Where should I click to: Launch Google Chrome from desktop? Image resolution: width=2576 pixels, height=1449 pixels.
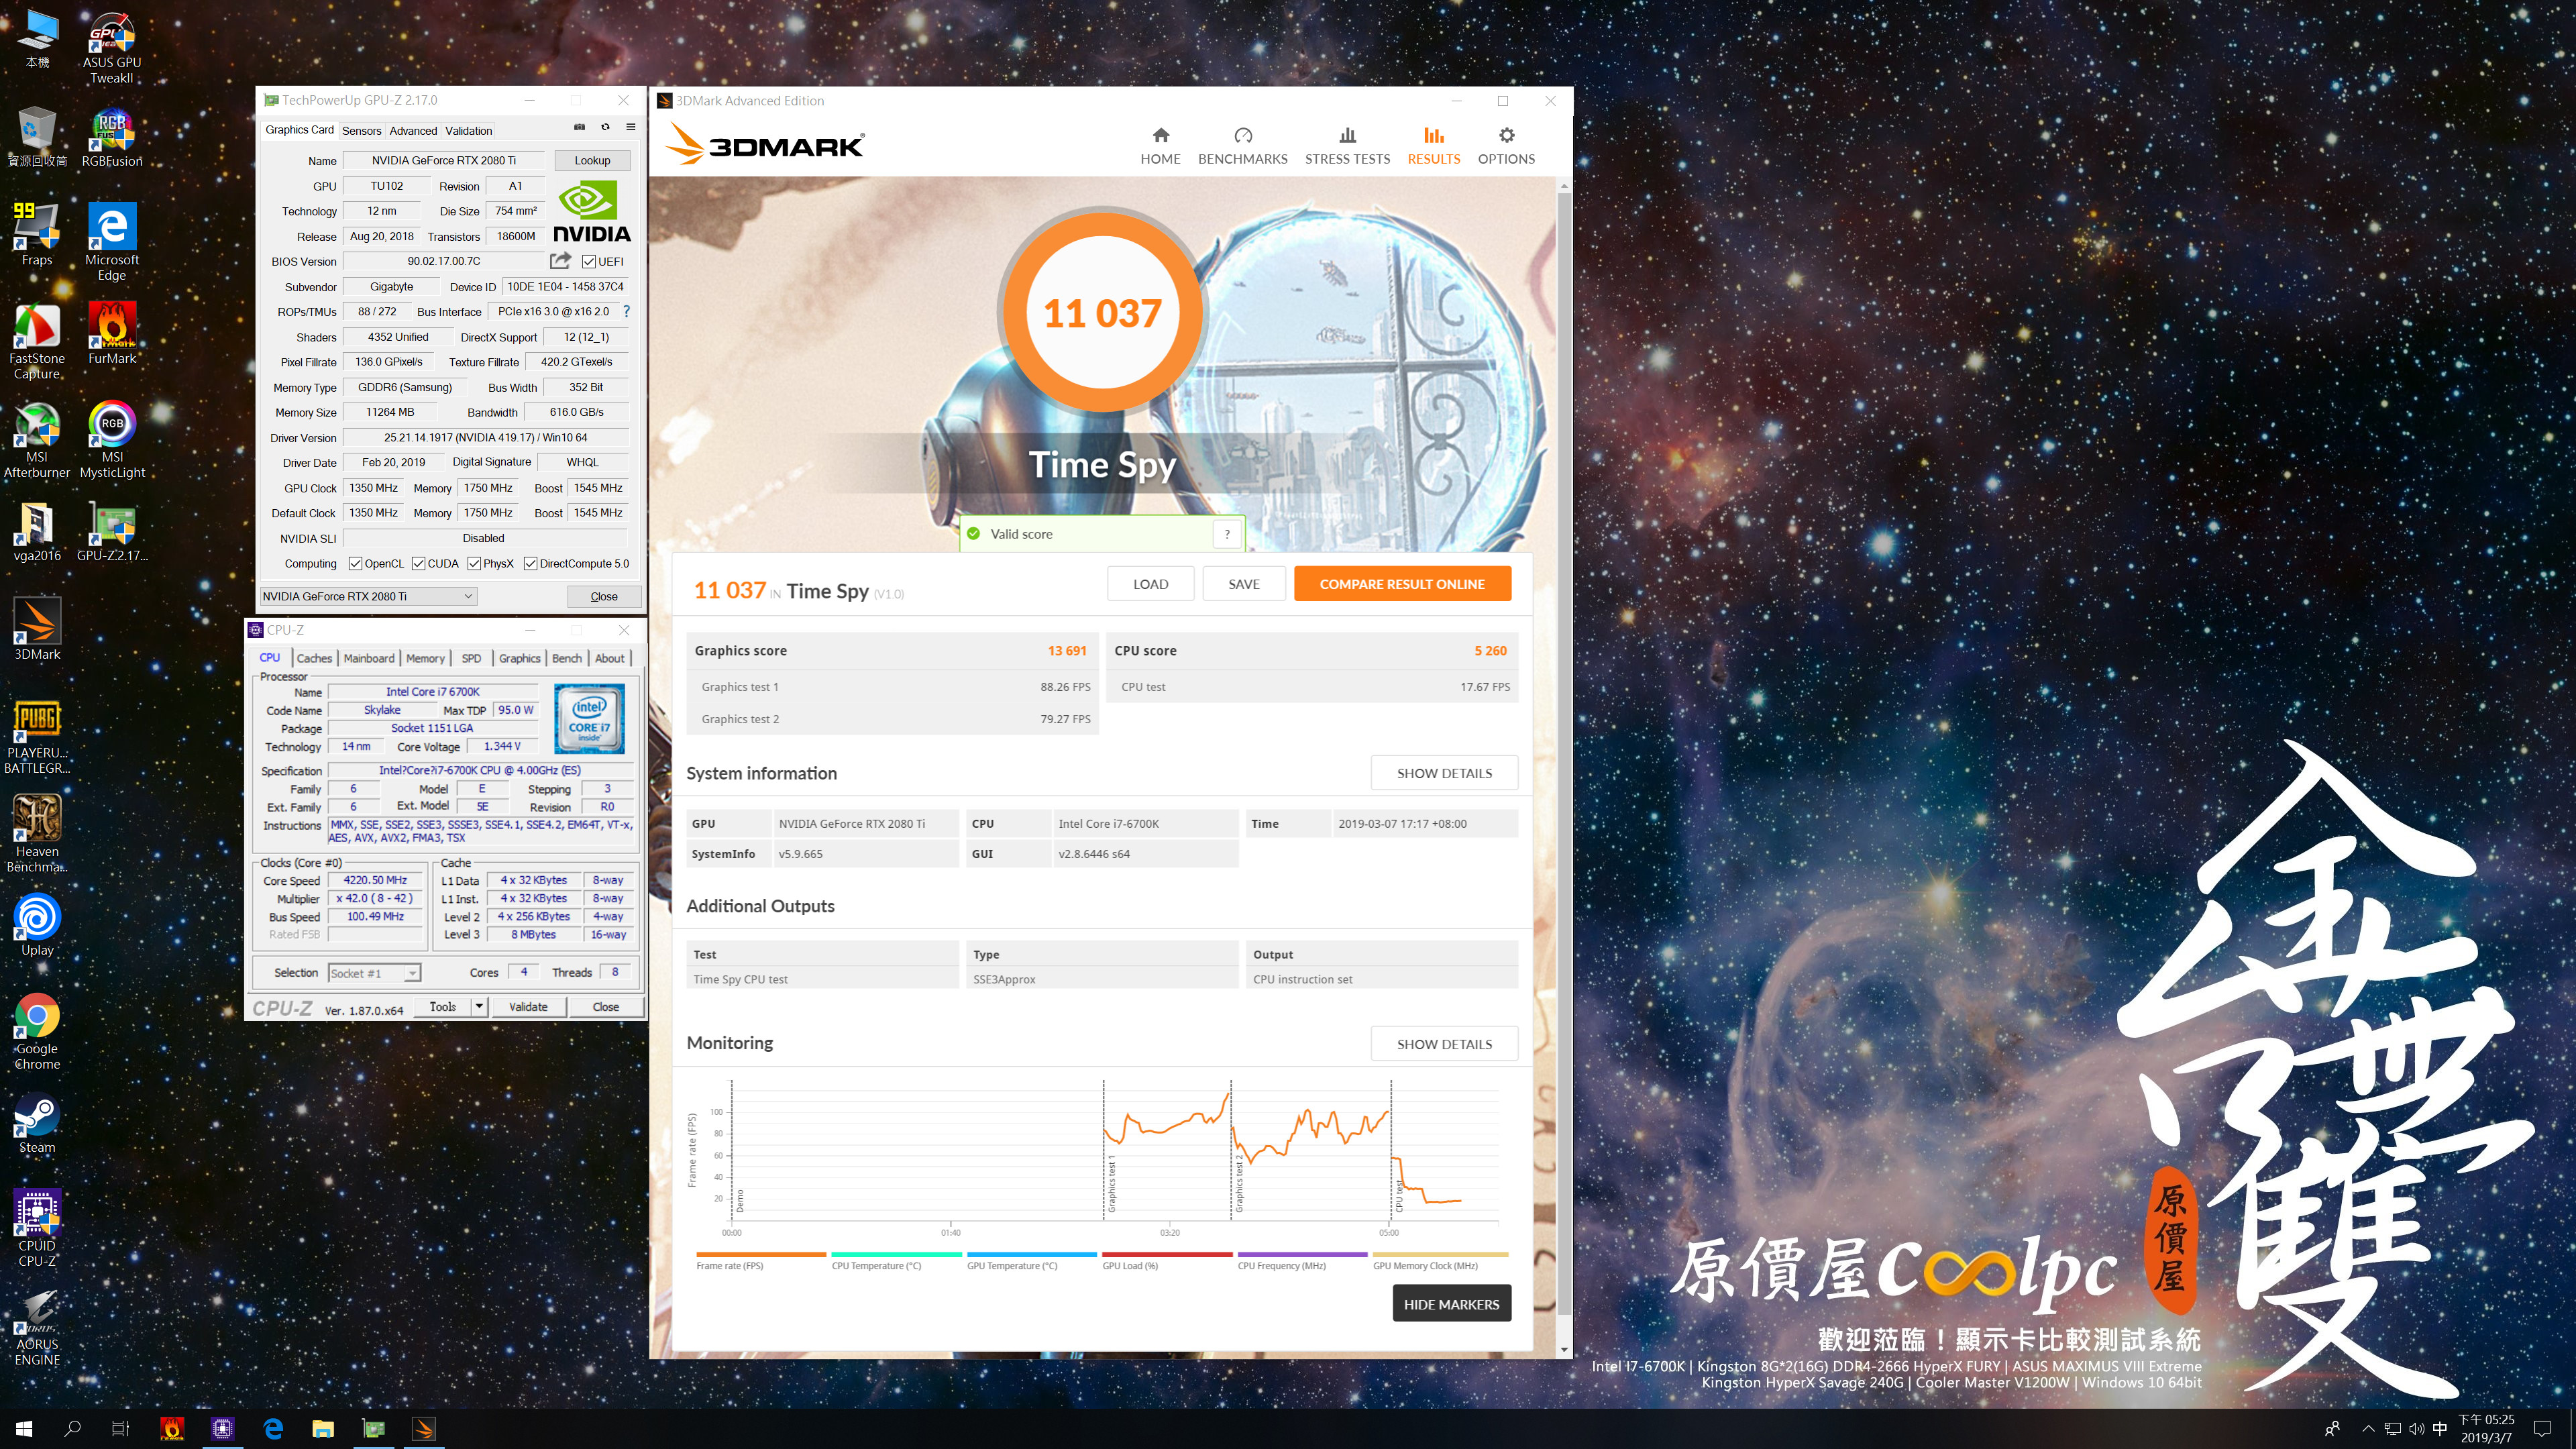37,1032
